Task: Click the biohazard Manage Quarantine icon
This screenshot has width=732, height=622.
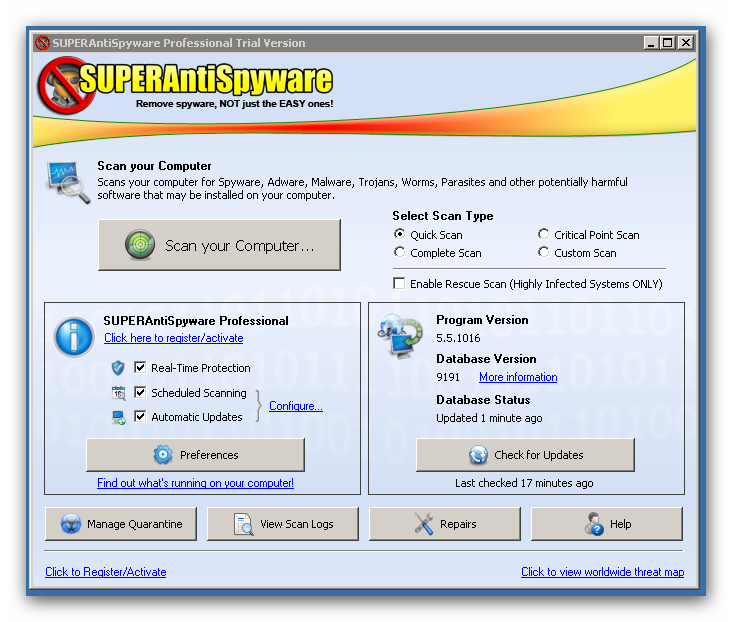Action: click(71, 524)
